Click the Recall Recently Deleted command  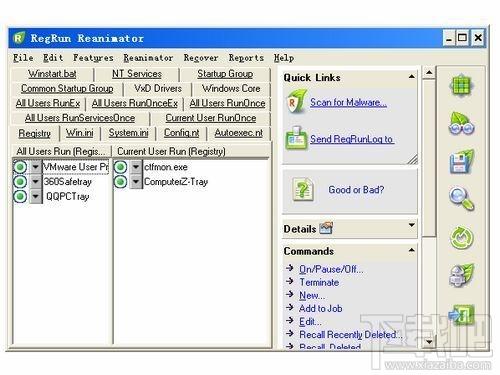point(351,334)
